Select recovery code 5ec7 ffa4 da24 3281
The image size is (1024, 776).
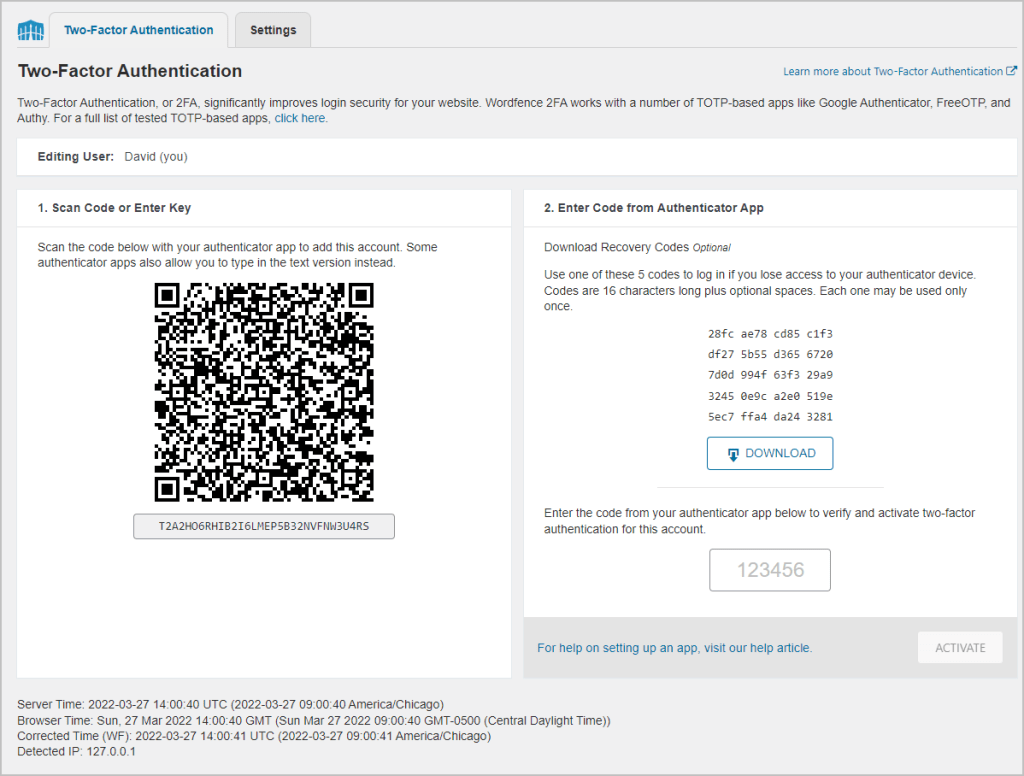tap(770, 417)
